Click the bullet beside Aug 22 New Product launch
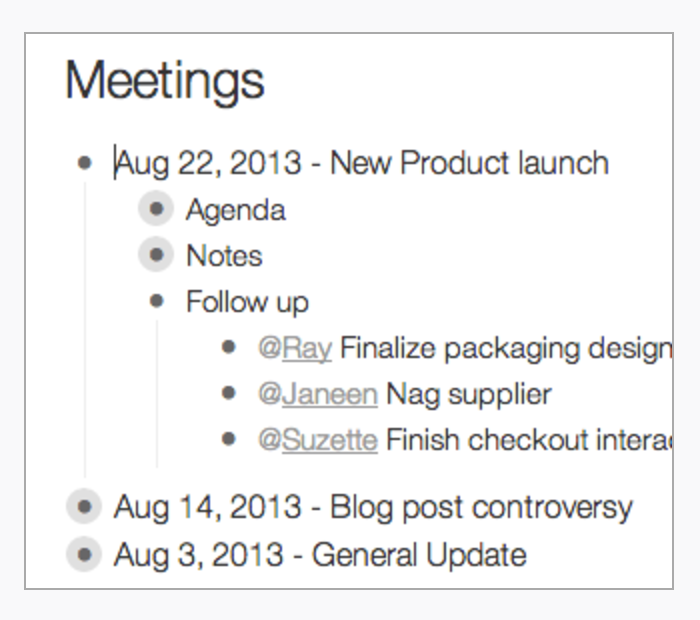Viewport: 700px width, 620px height. (x=85, y=163)
